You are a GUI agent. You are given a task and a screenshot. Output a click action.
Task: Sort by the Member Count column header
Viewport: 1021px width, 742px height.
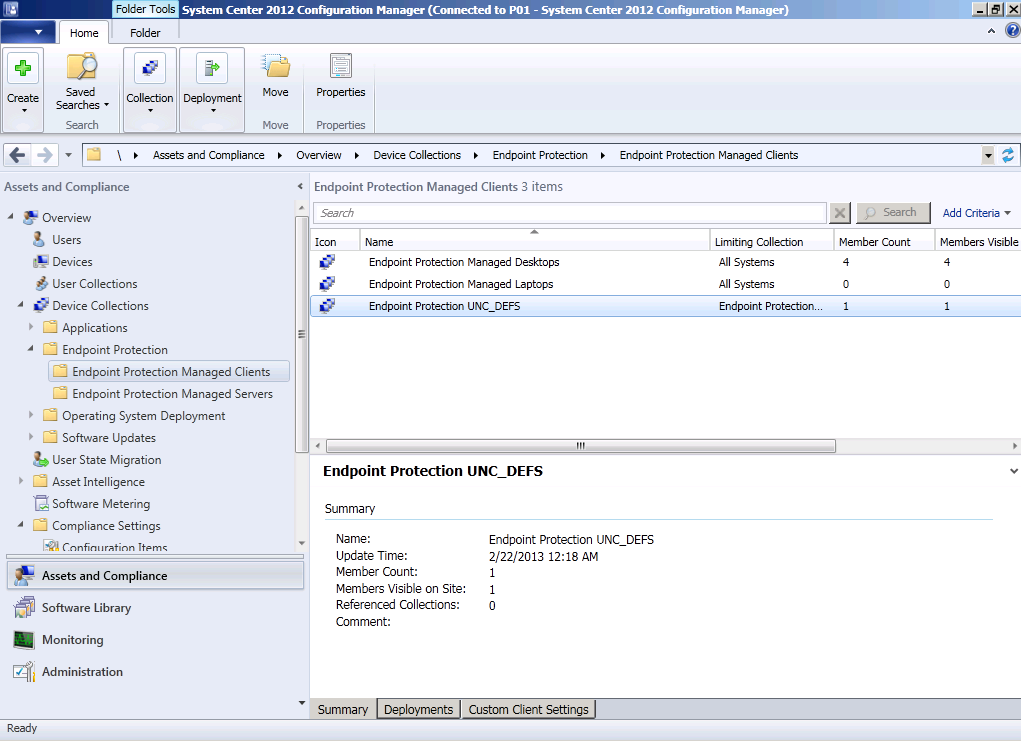click(884, 241)
